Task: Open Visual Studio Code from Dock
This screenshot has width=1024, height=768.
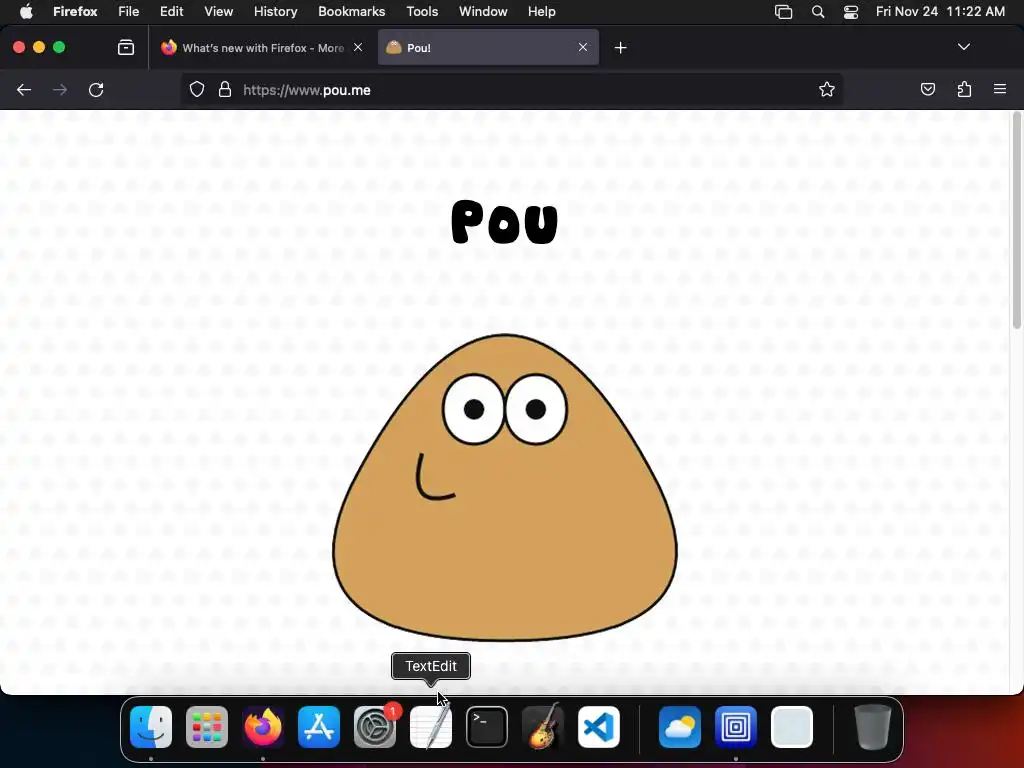Action: [599, 727]
